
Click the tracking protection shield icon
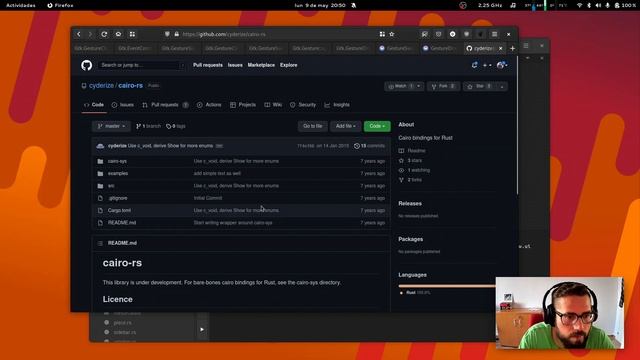(x=167, y=34)
